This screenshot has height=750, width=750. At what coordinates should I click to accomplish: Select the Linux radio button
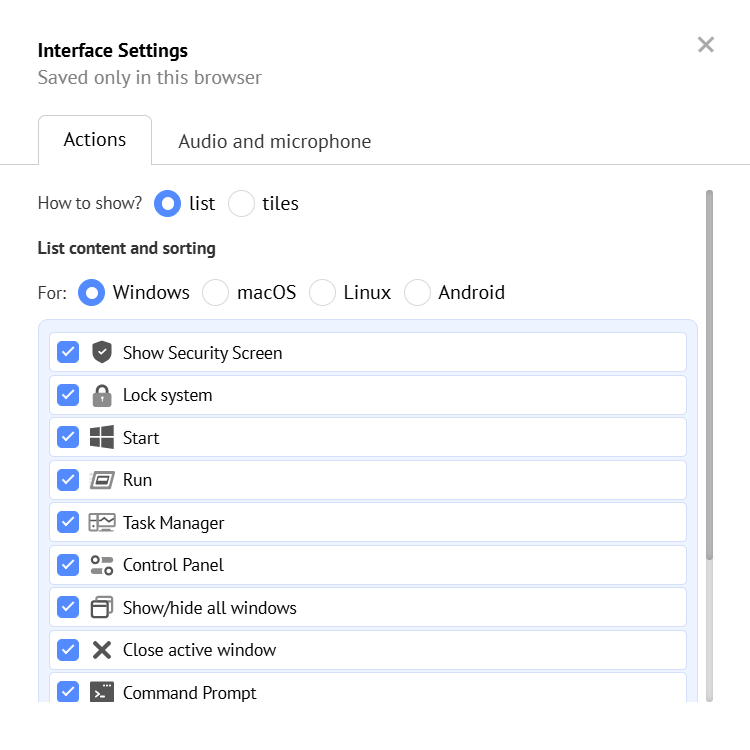click(x=322, y=293)
